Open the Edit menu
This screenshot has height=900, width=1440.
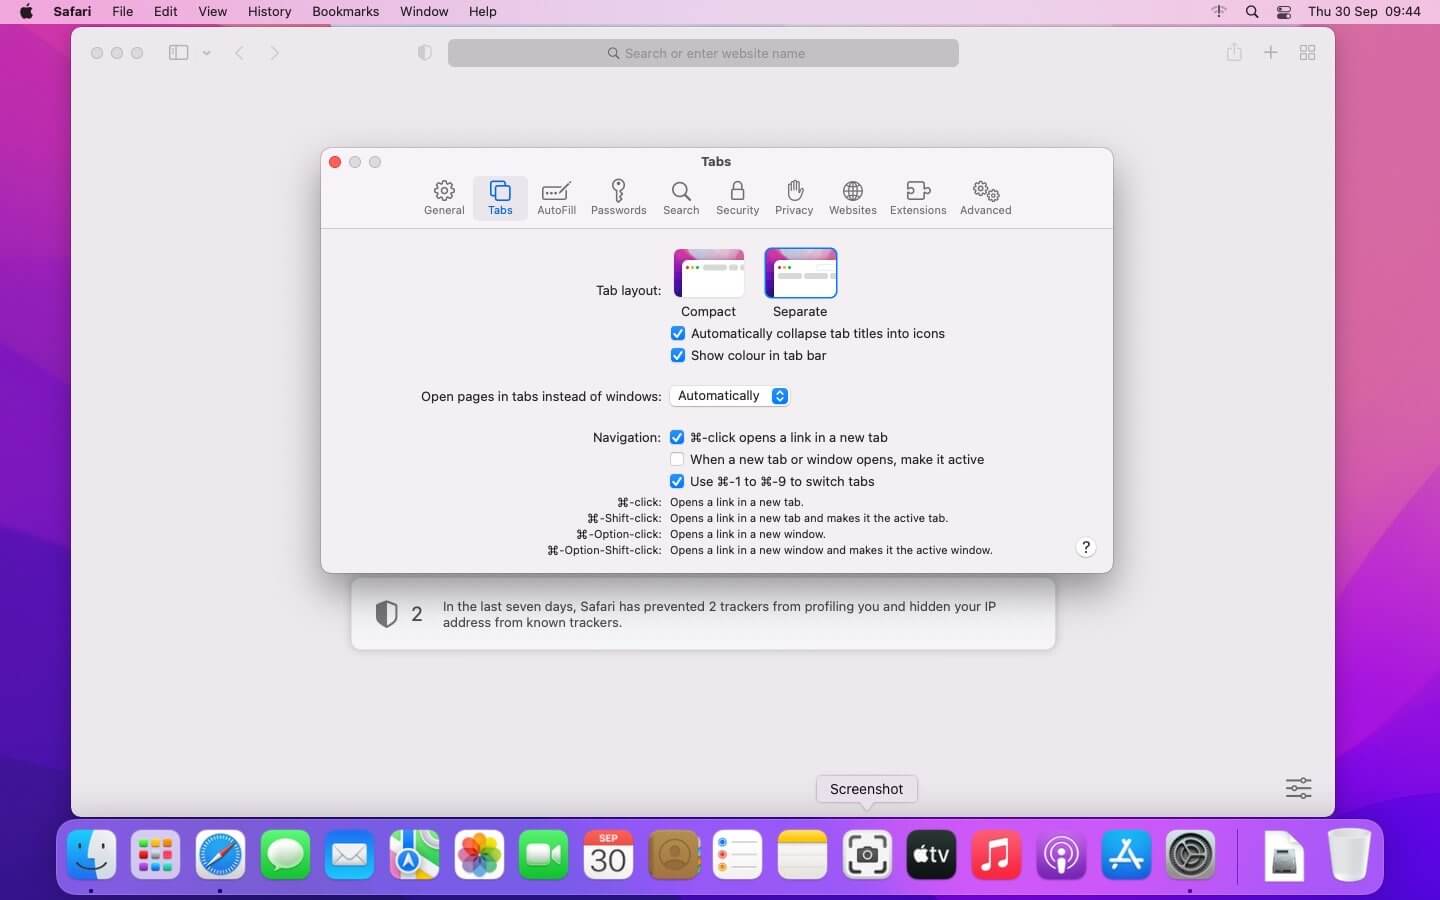tap(166, 12)
